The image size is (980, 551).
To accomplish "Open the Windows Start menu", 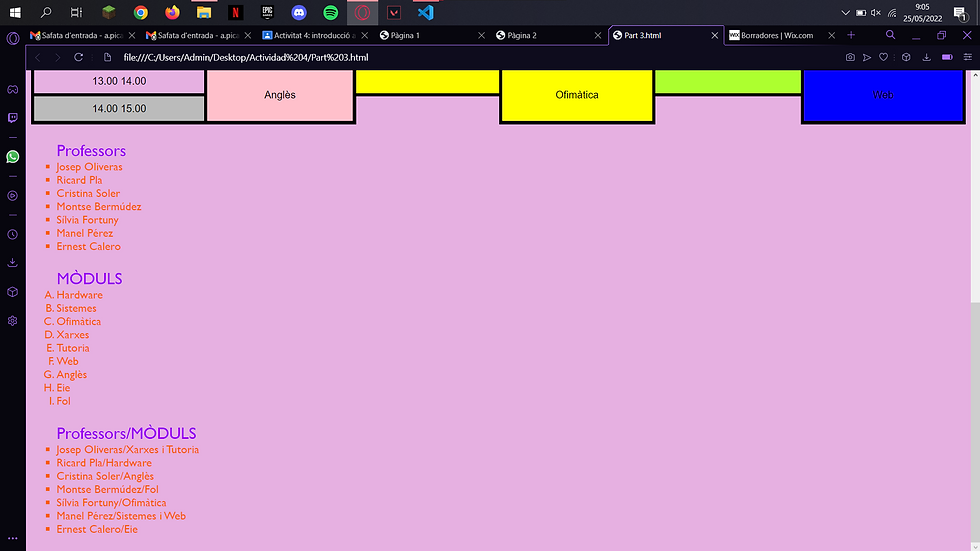I will [15, 12].
